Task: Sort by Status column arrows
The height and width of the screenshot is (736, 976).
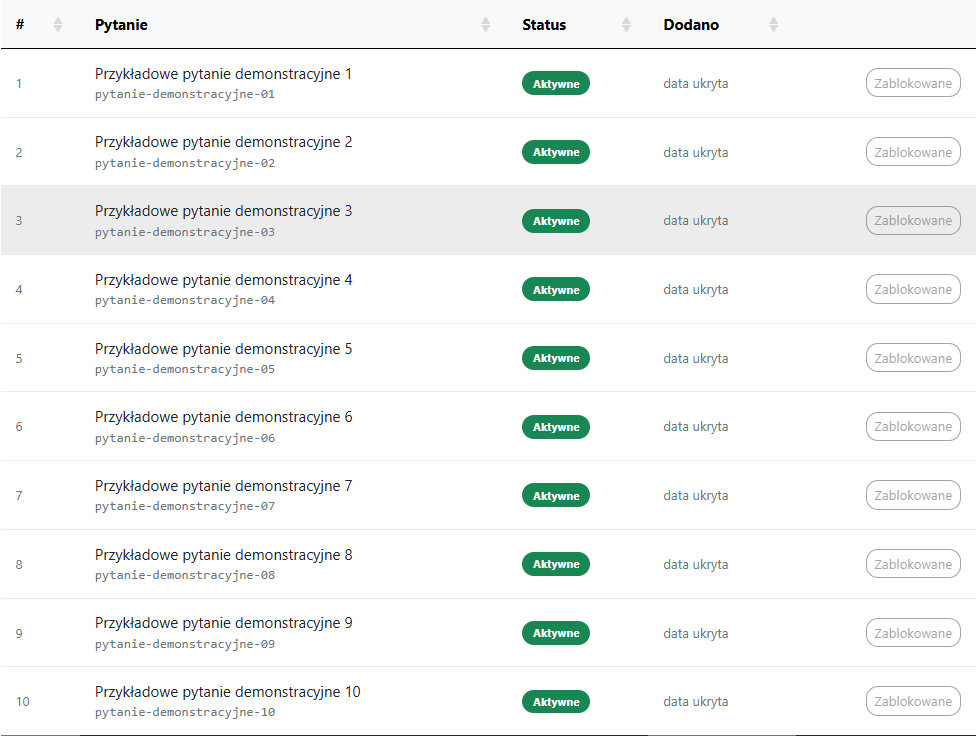Action: (626, 25)
